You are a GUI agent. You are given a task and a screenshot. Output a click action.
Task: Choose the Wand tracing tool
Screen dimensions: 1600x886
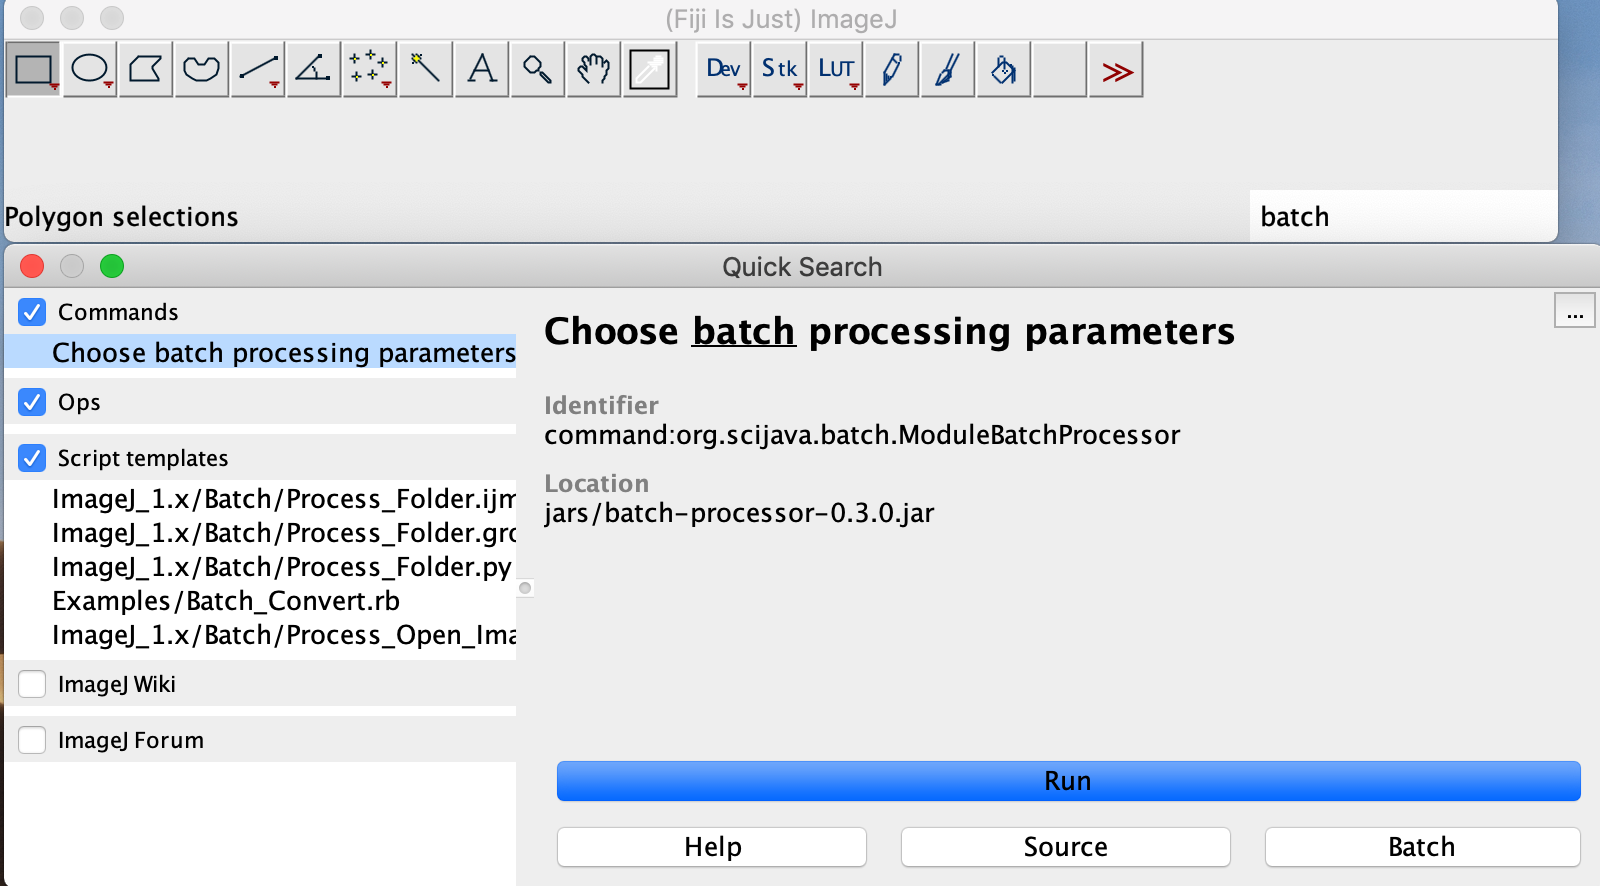click(x=424, y=69)
